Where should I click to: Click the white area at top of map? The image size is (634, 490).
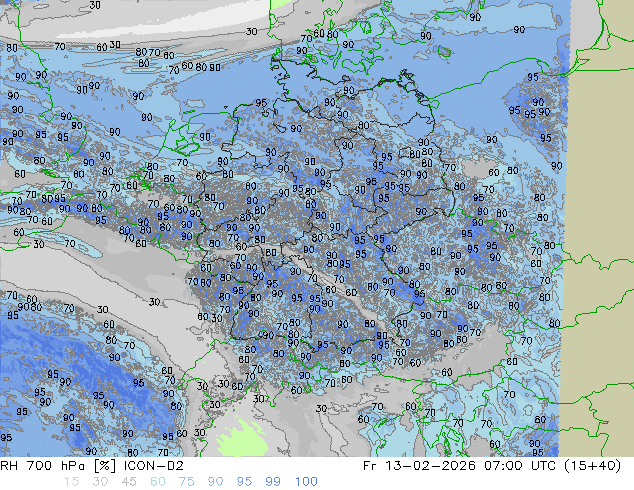[x=200, y=14]
